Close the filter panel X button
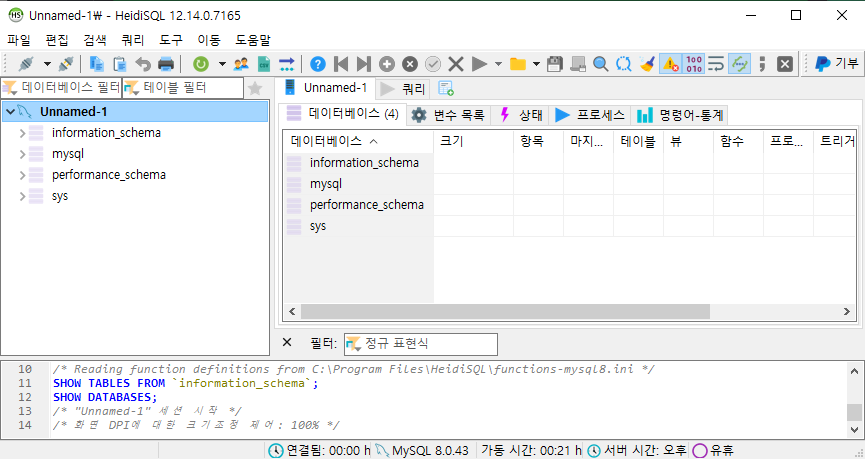The image size is (865, 459). [287, 343]
